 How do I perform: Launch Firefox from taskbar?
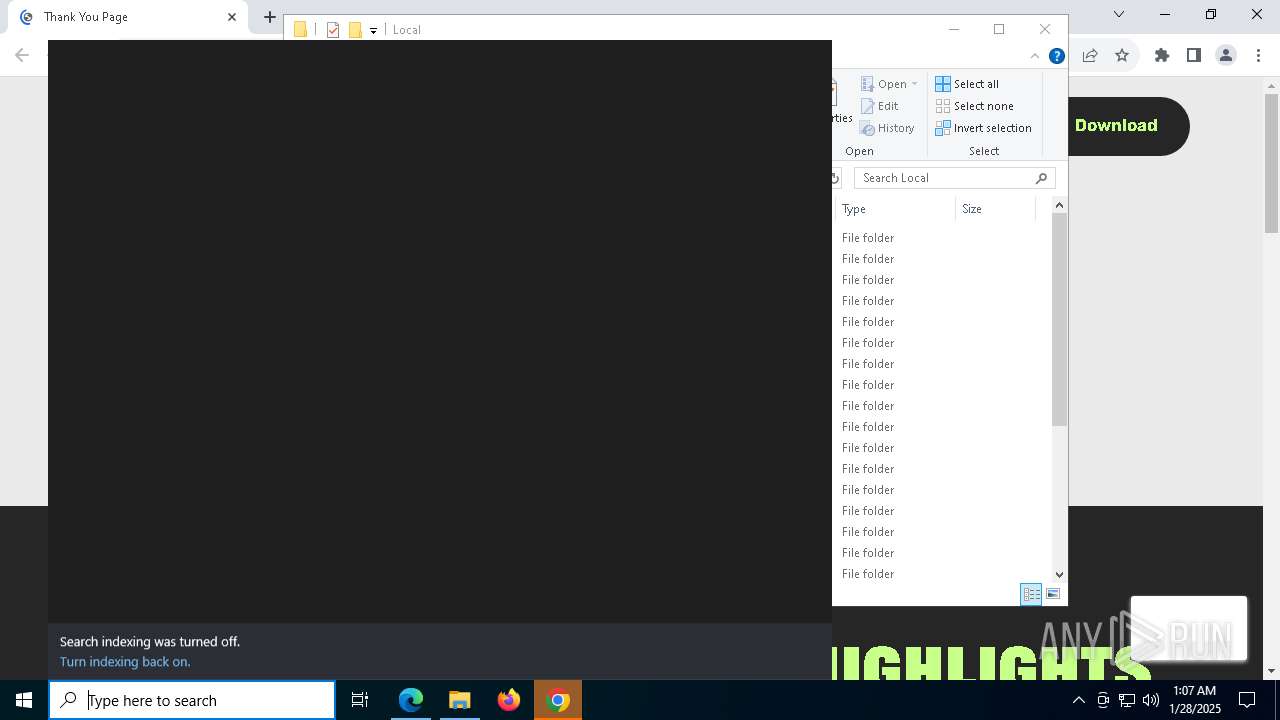point(509,700)
